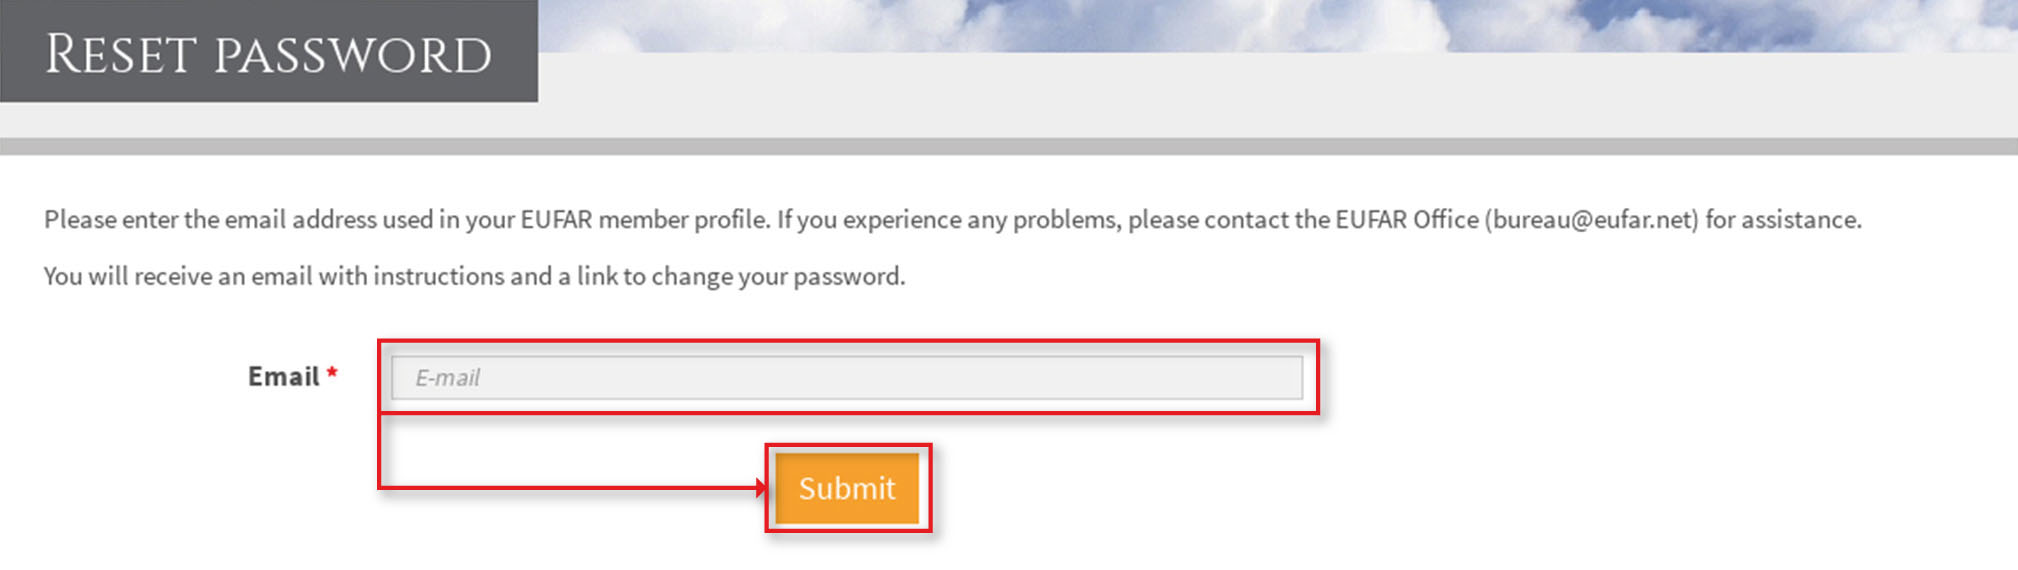Click the bold Email field label

click(283, 377)
